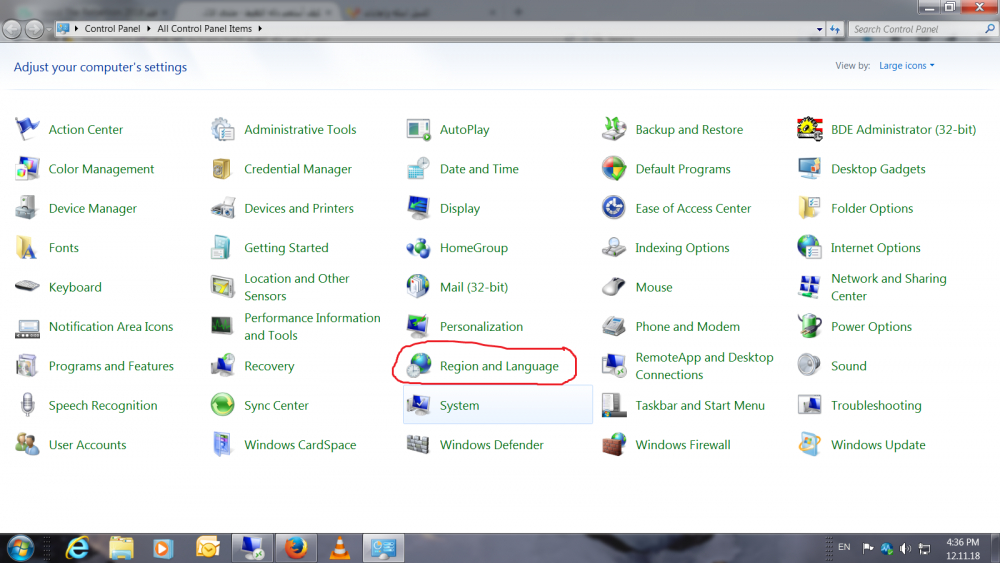Open the Phone and Modem link
1000x563 pixels.
click(x=688, y=326)
